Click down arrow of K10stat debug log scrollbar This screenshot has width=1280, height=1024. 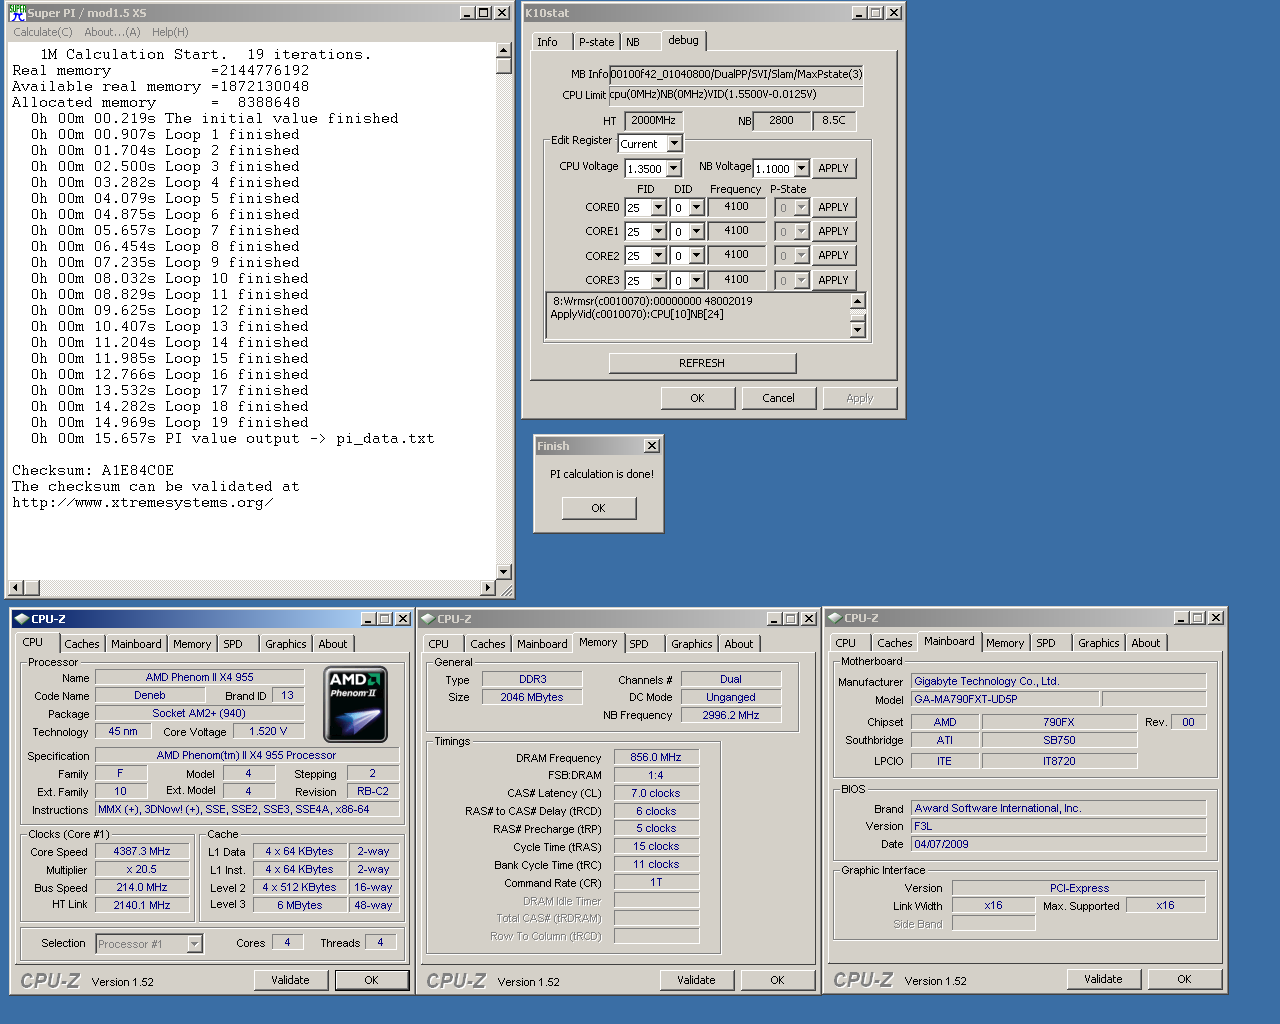pyautogui.click(x=857, y=330)
